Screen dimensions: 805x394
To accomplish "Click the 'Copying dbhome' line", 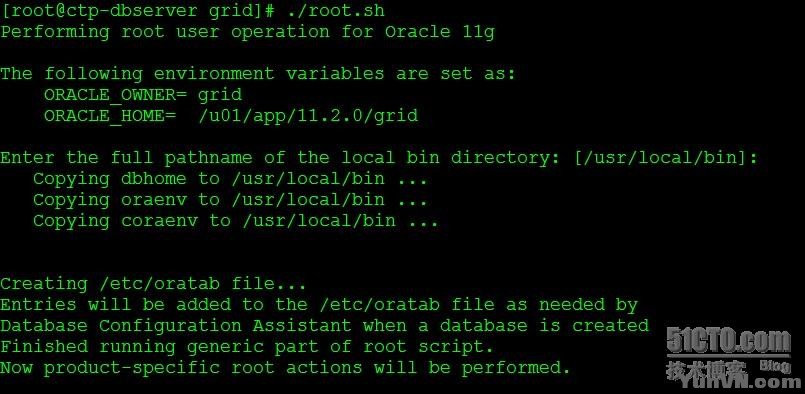I will (x=230, y=179).
